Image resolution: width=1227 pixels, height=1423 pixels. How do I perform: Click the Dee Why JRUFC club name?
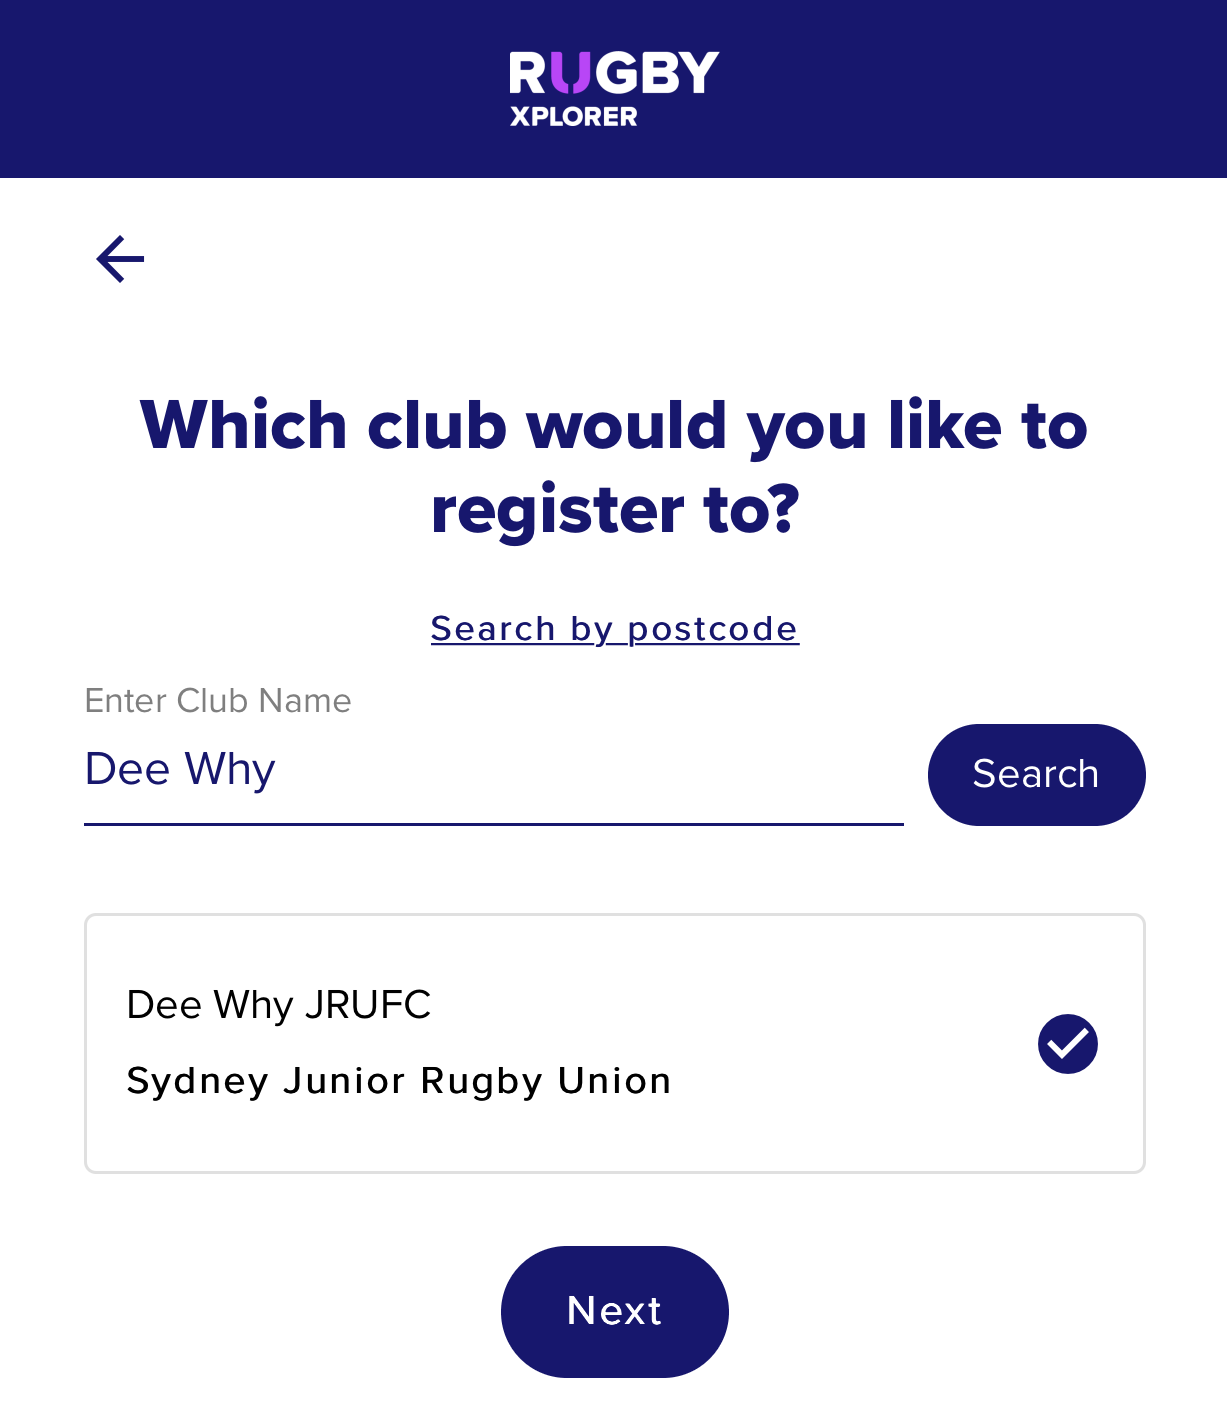pos(279,1005)
